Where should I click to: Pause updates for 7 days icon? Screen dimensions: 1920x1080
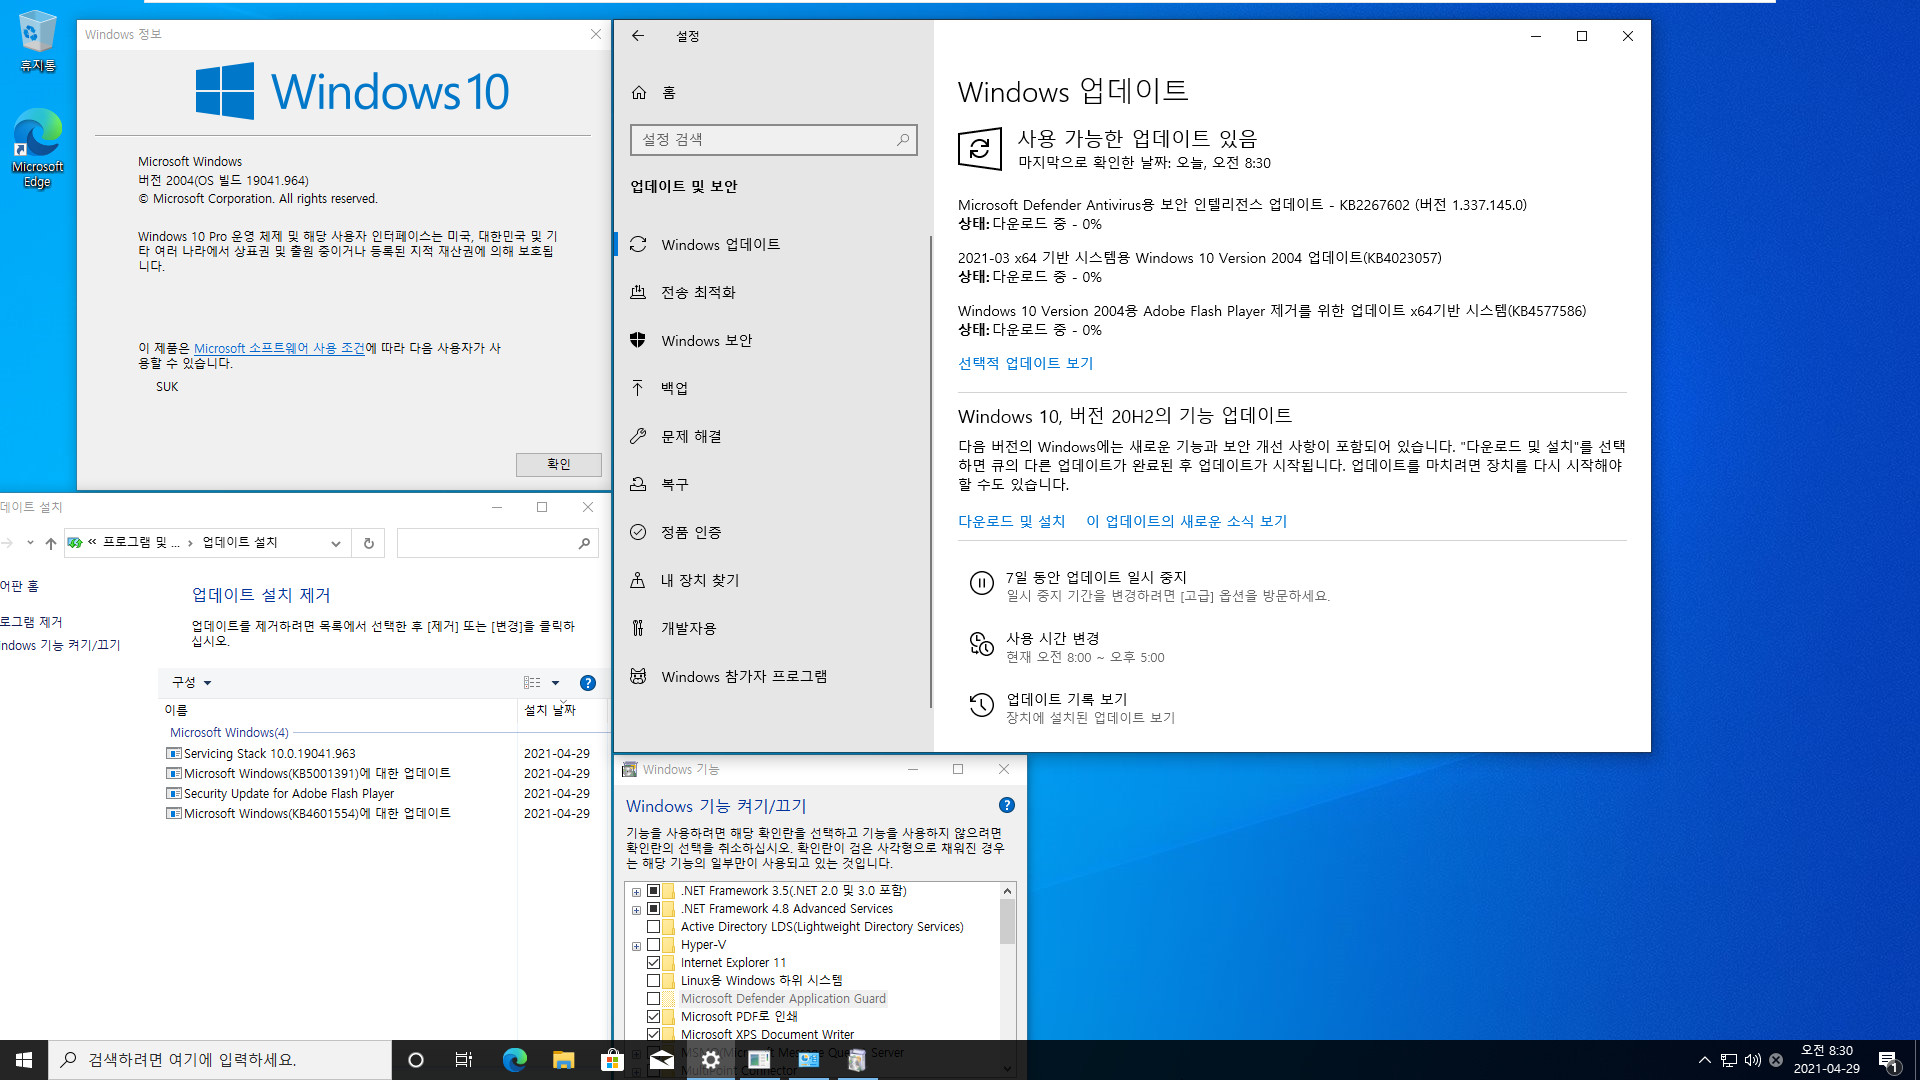(982, 584)
